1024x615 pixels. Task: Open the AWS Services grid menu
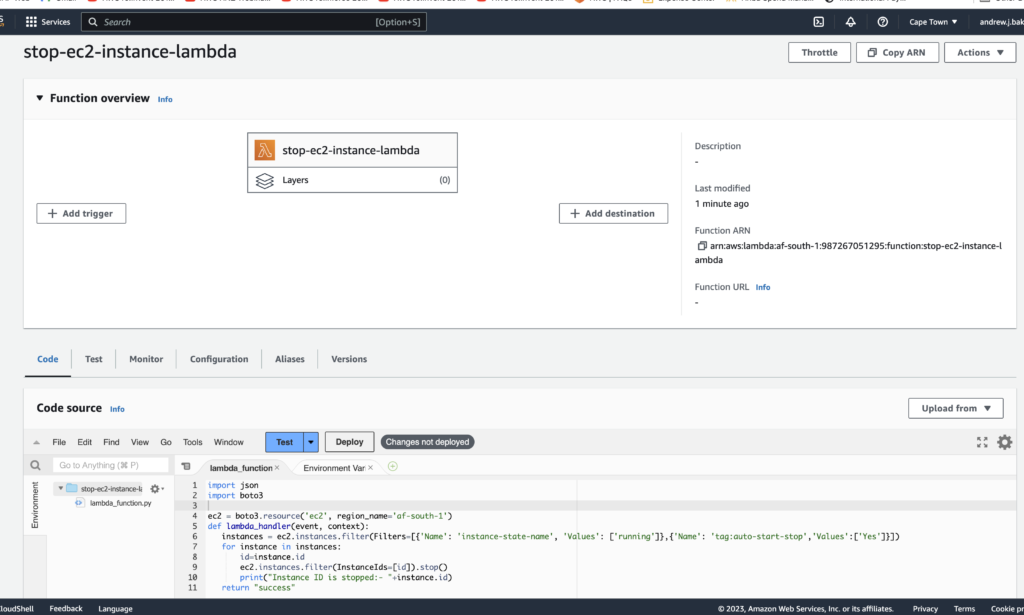[31, 21]
